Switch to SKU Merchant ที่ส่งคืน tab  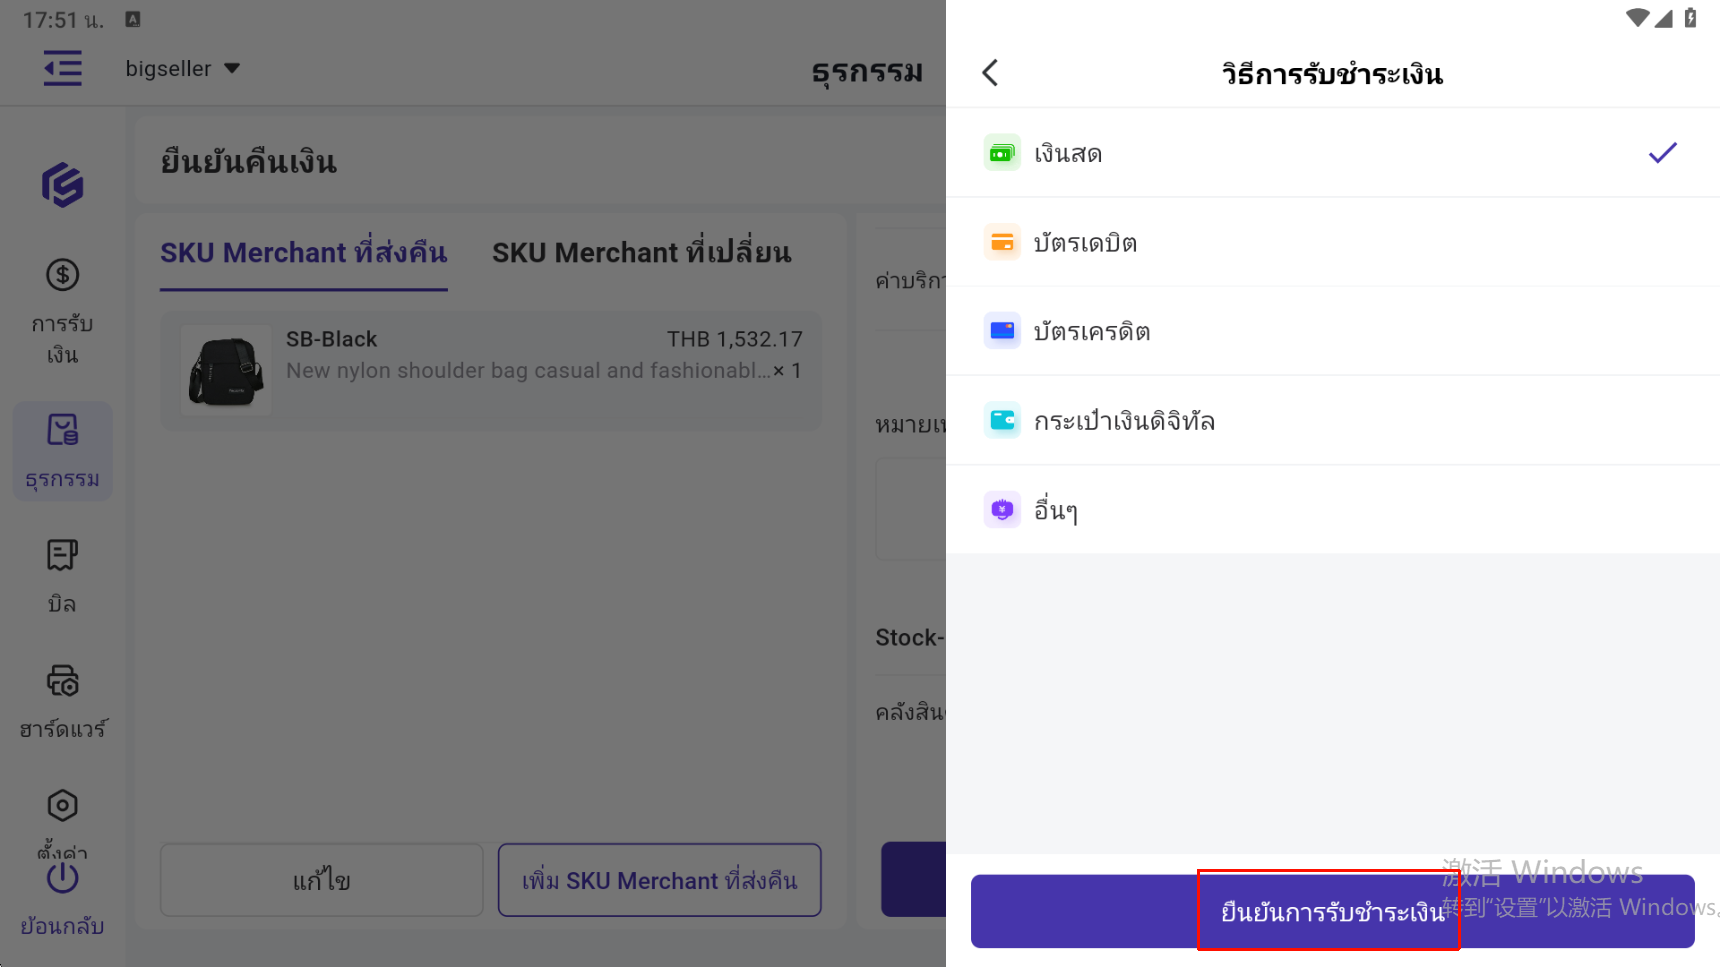pos(303,253)
